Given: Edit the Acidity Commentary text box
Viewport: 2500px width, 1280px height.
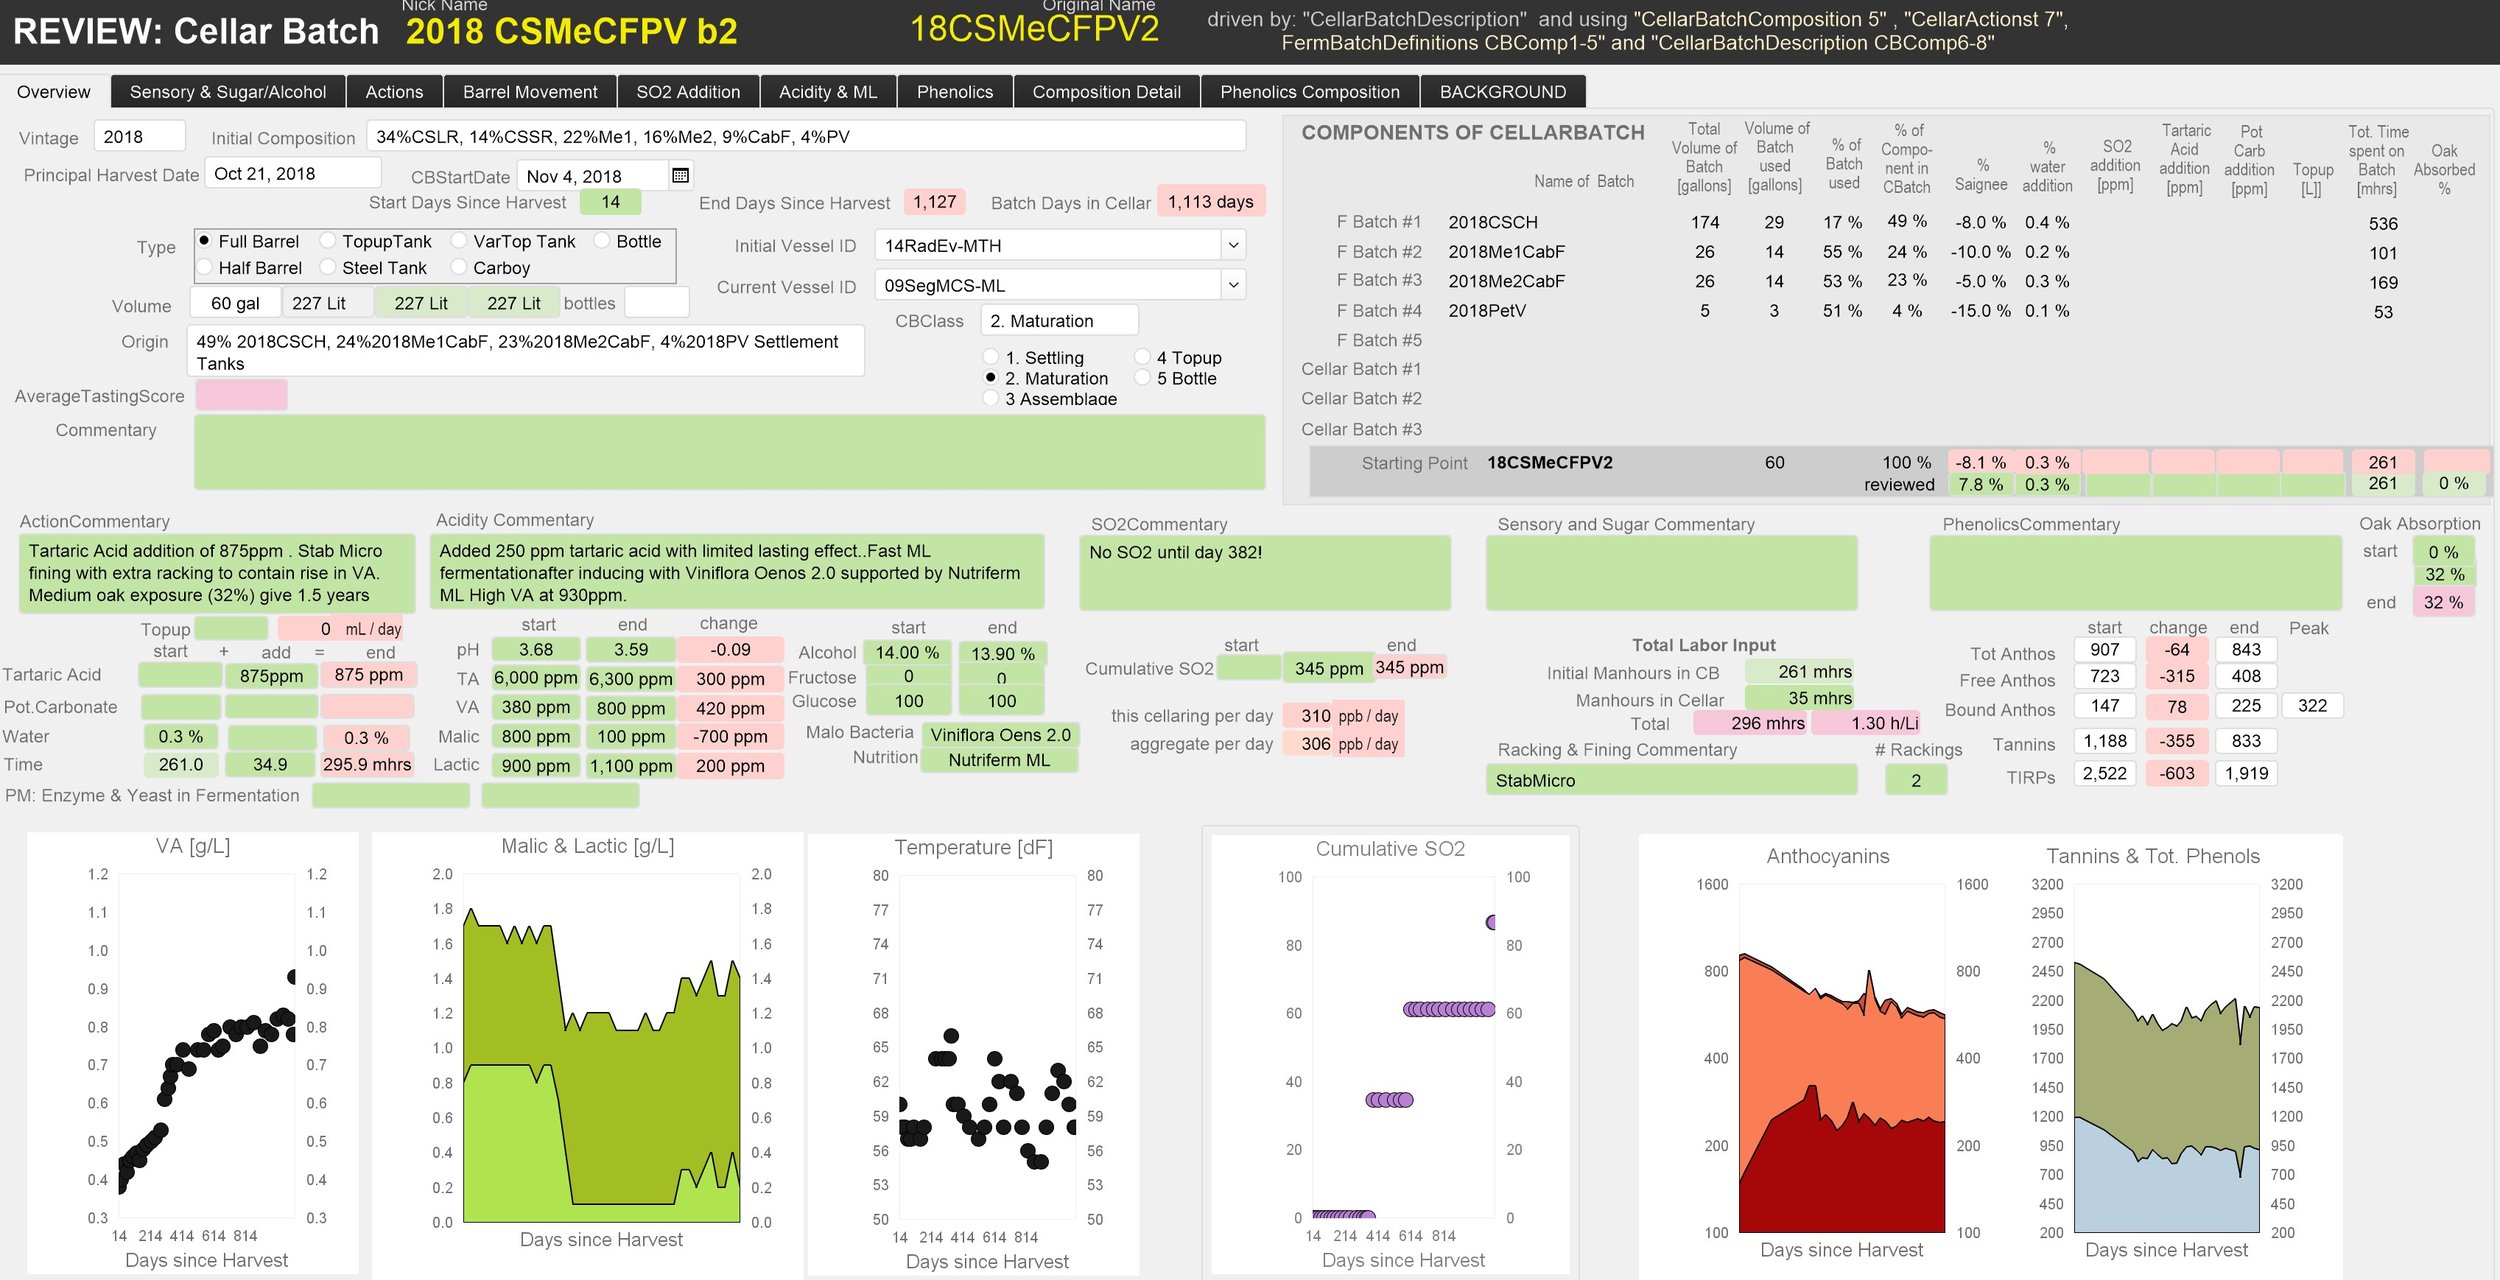Looking at the screenshot, I should click(737, 573).
